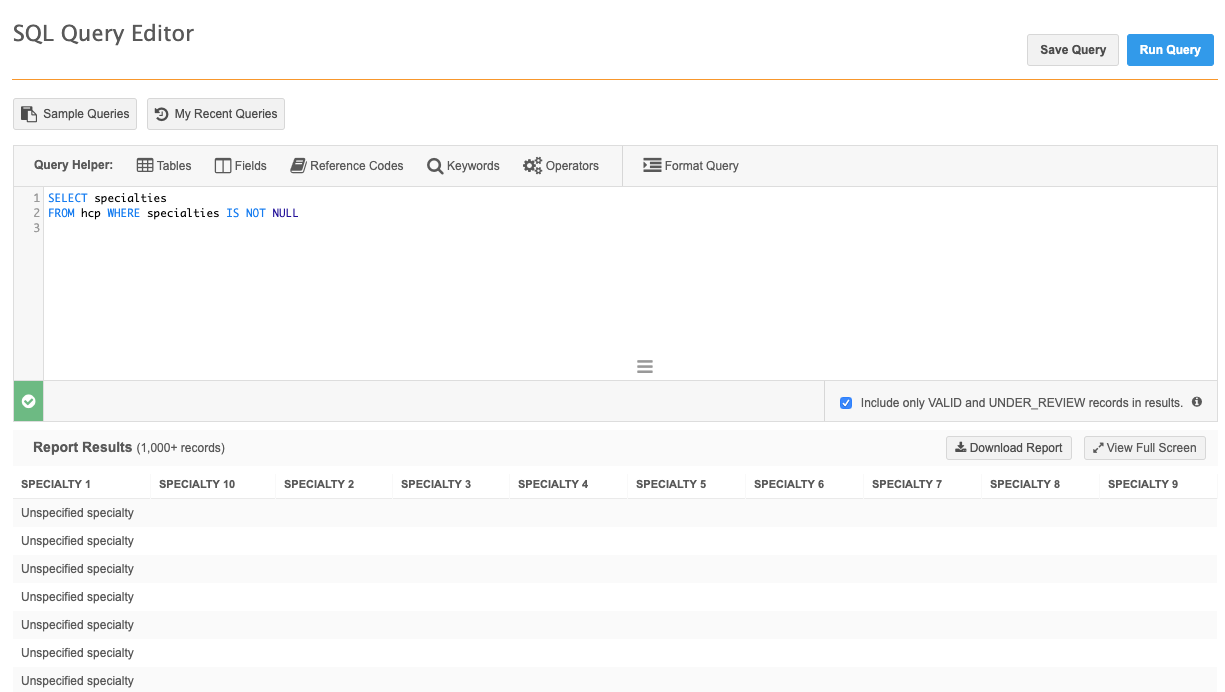Open the Tables query helper

164,166
